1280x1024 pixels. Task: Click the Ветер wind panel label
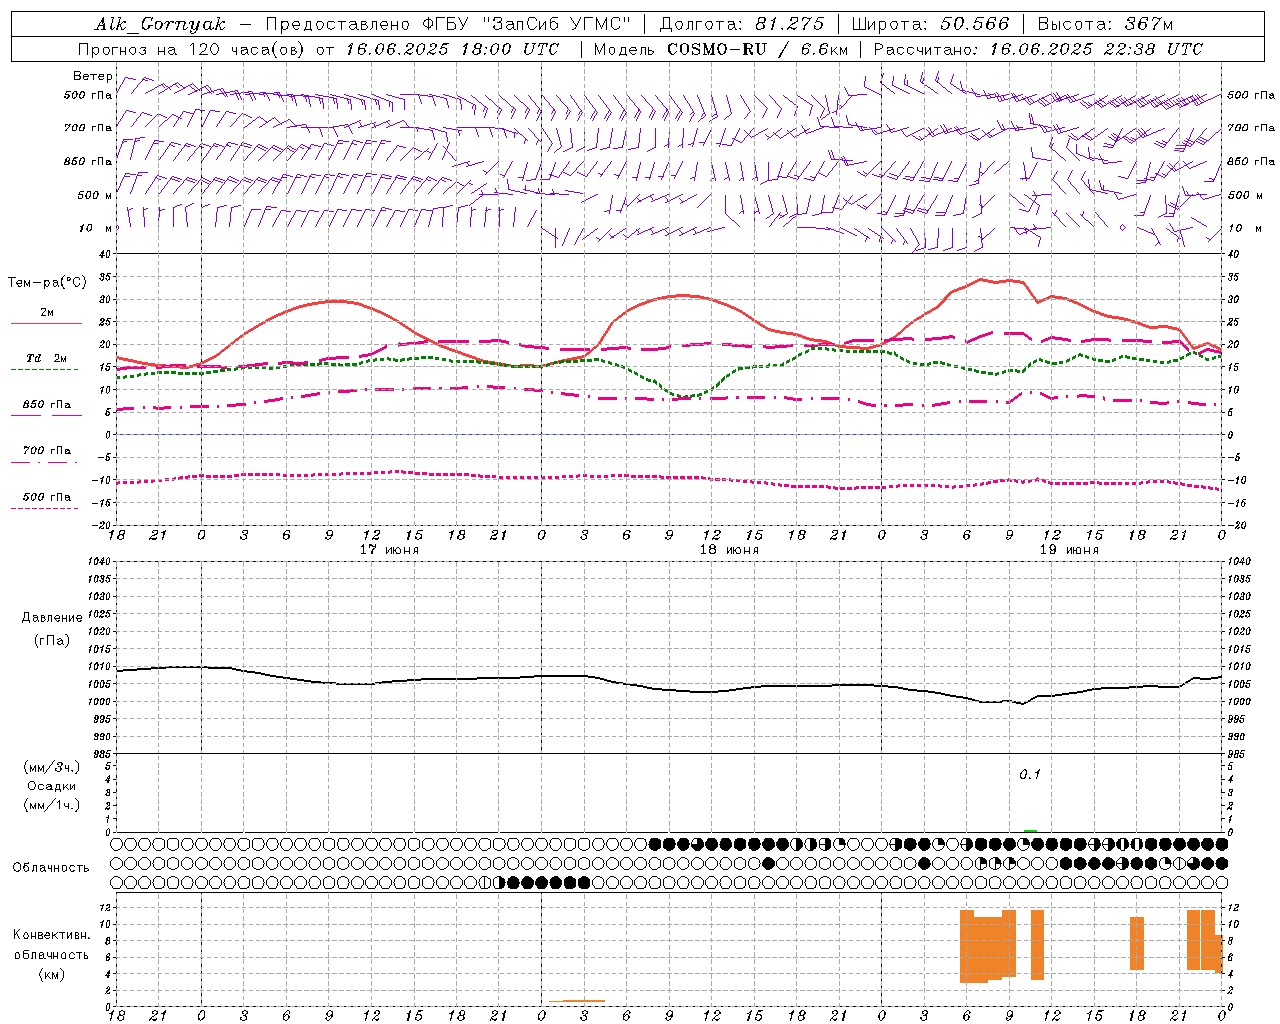point(92,76)
